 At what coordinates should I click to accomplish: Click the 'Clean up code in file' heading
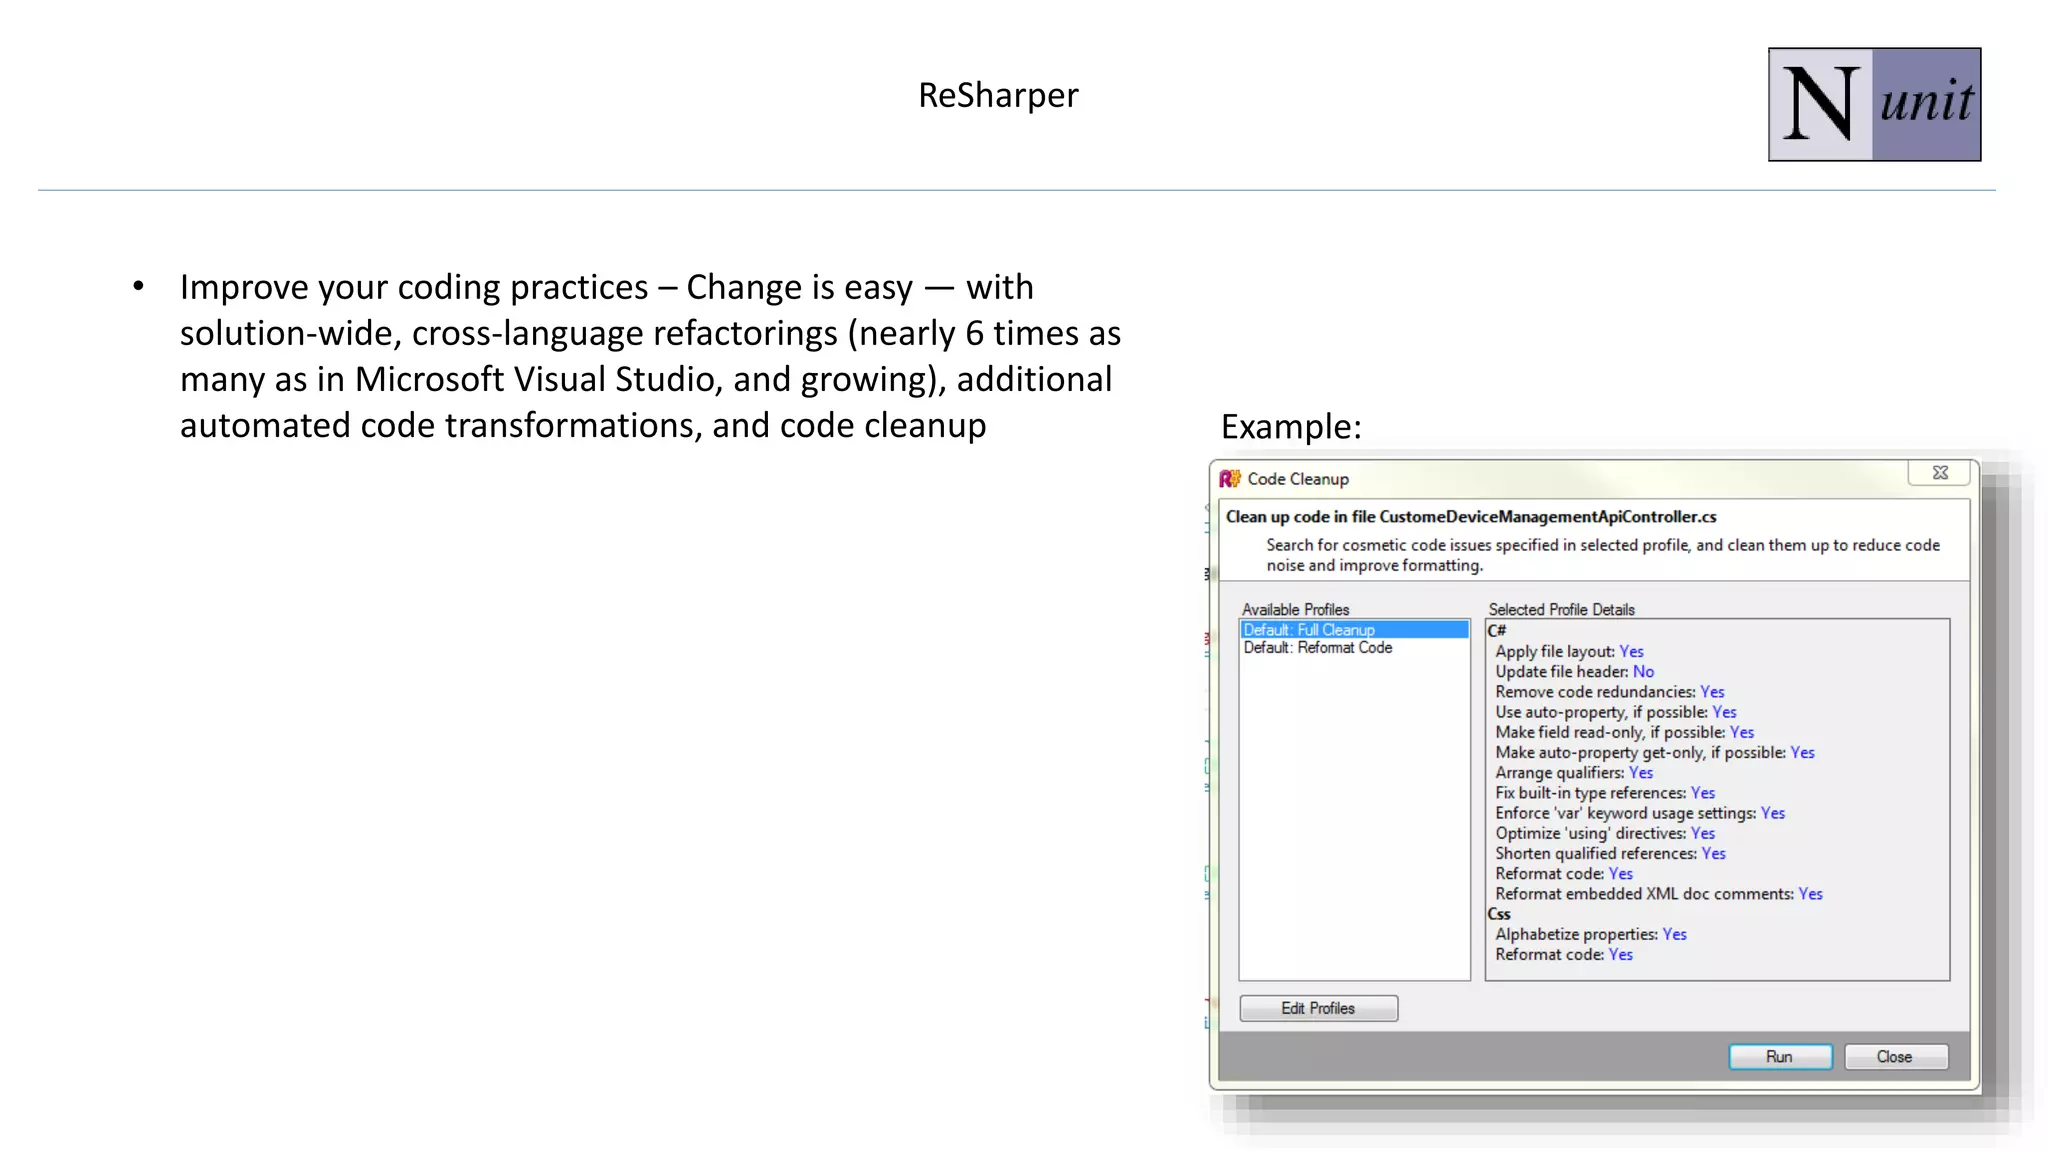click(1471, 517)
